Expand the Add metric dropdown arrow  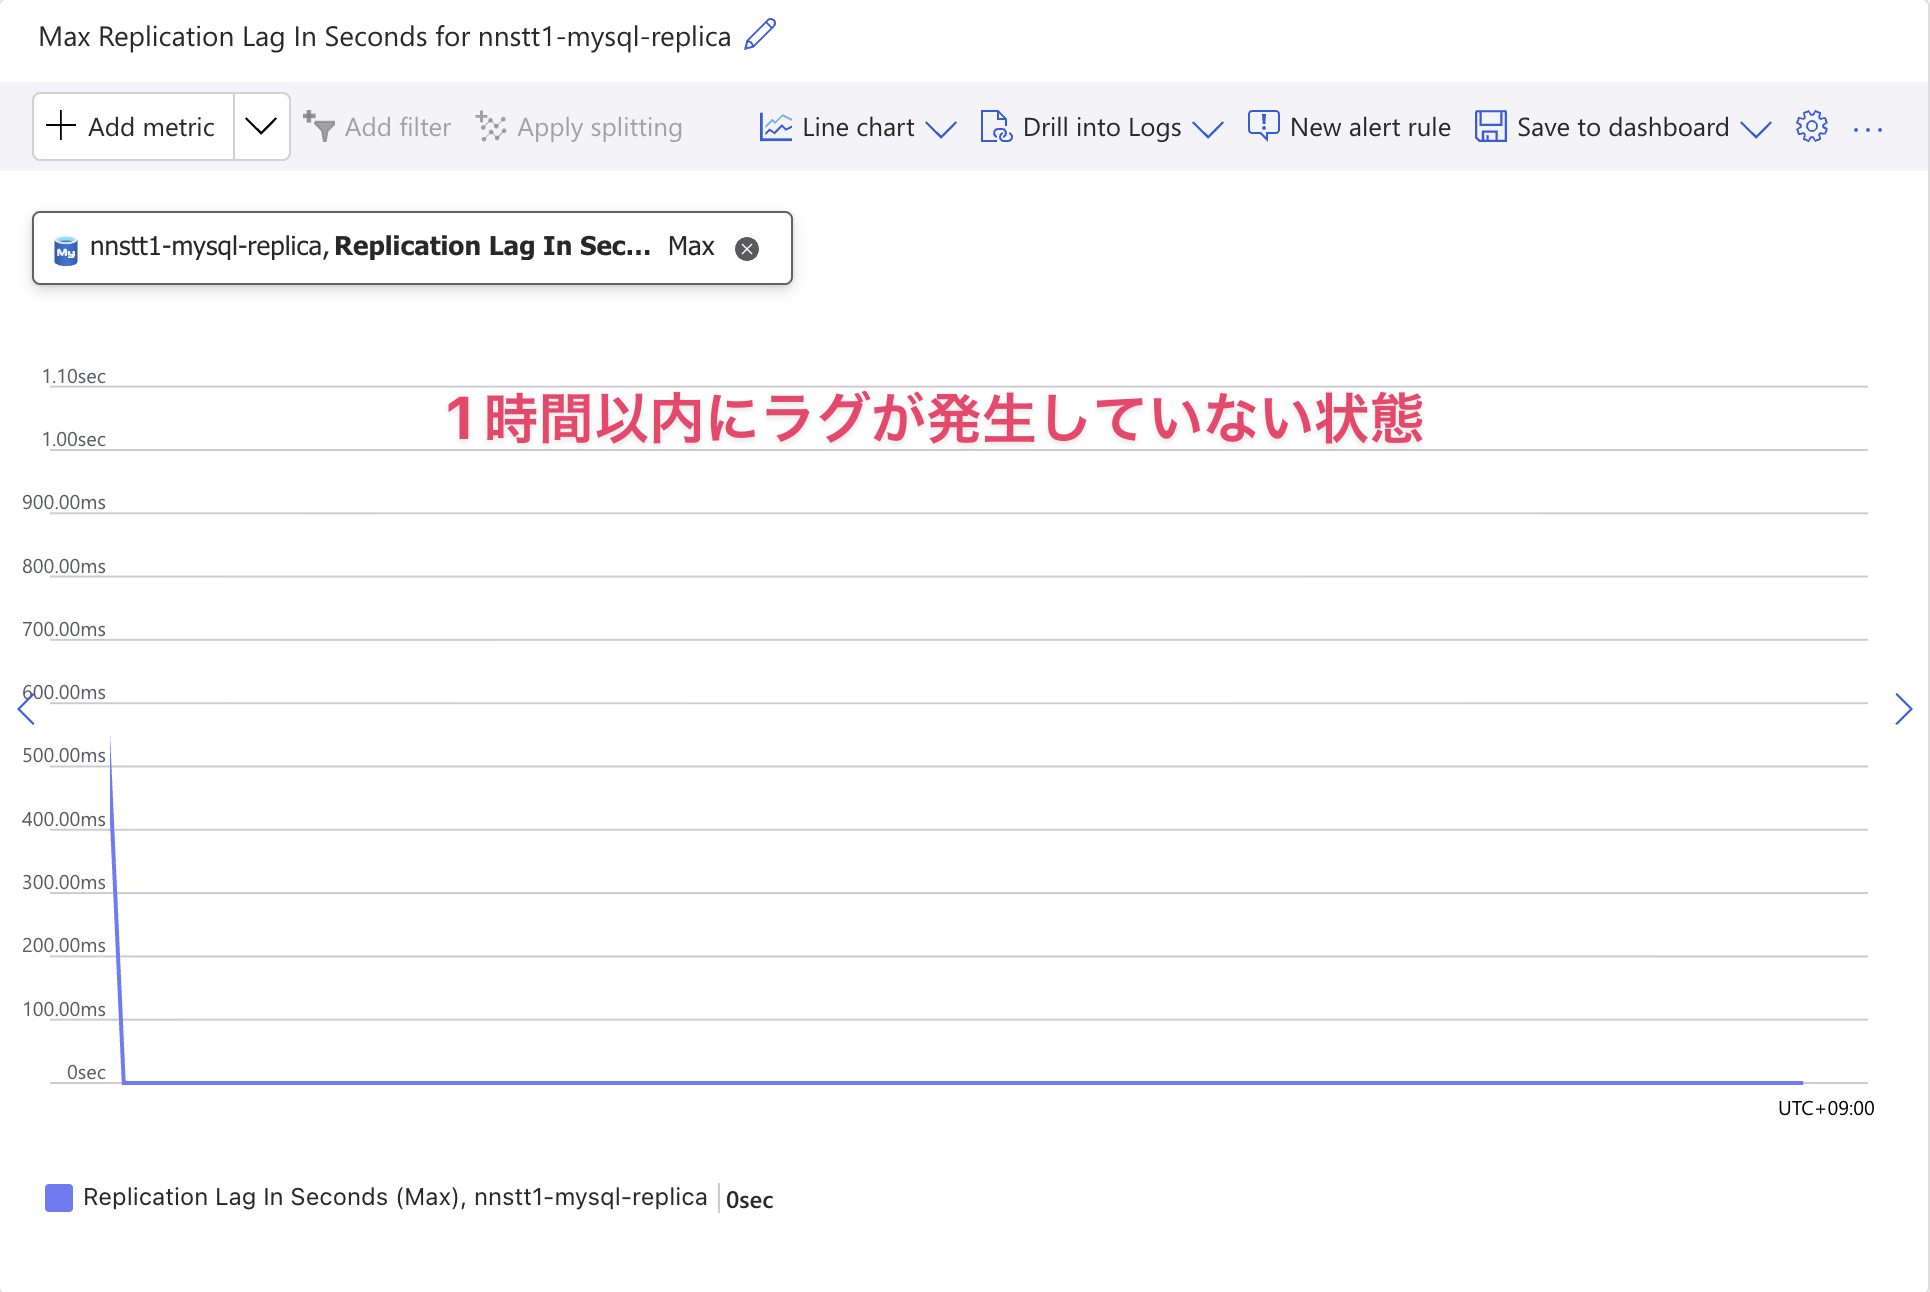(261, 126)
